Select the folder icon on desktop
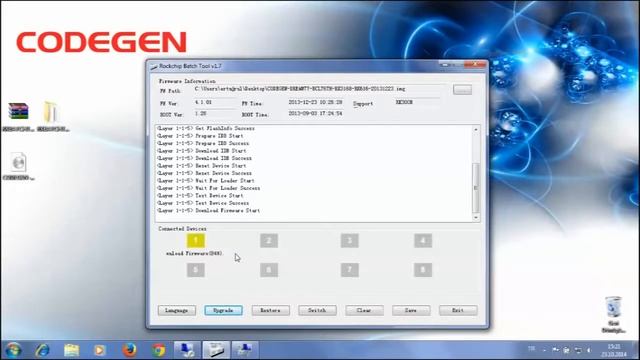This screenshot has height=360, width=640. click(53, 117)
